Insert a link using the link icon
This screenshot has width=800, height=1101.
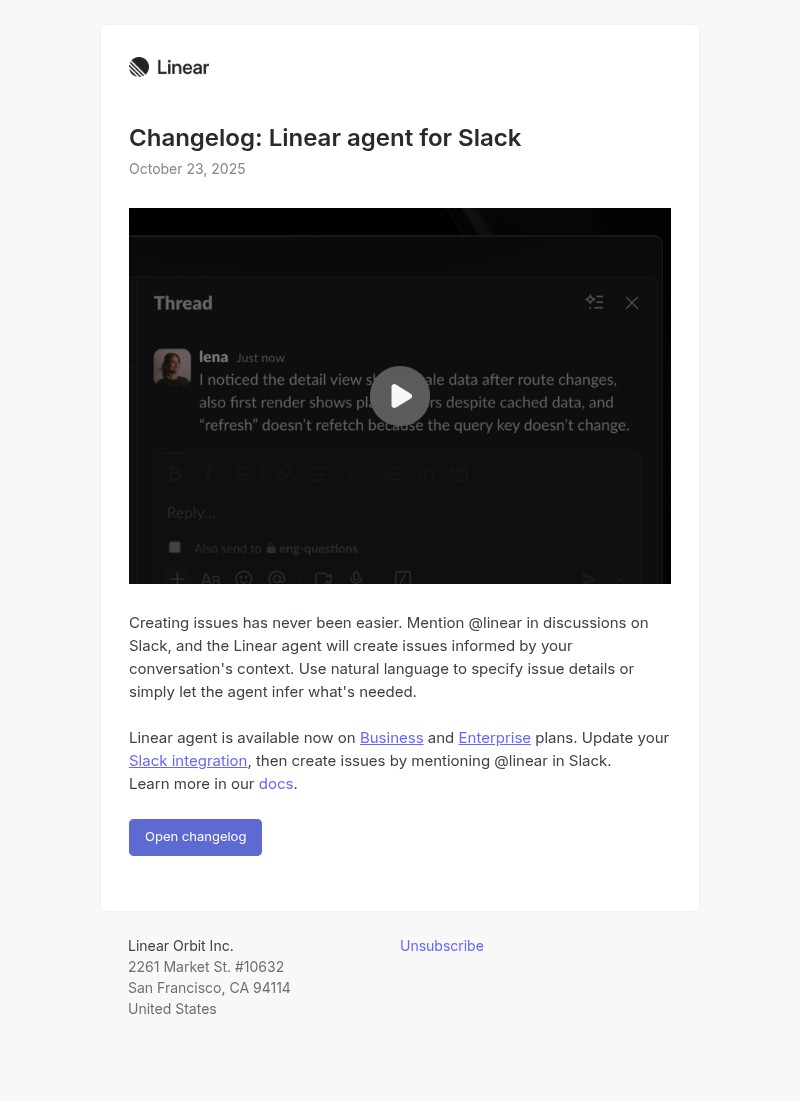pos(283,473)
